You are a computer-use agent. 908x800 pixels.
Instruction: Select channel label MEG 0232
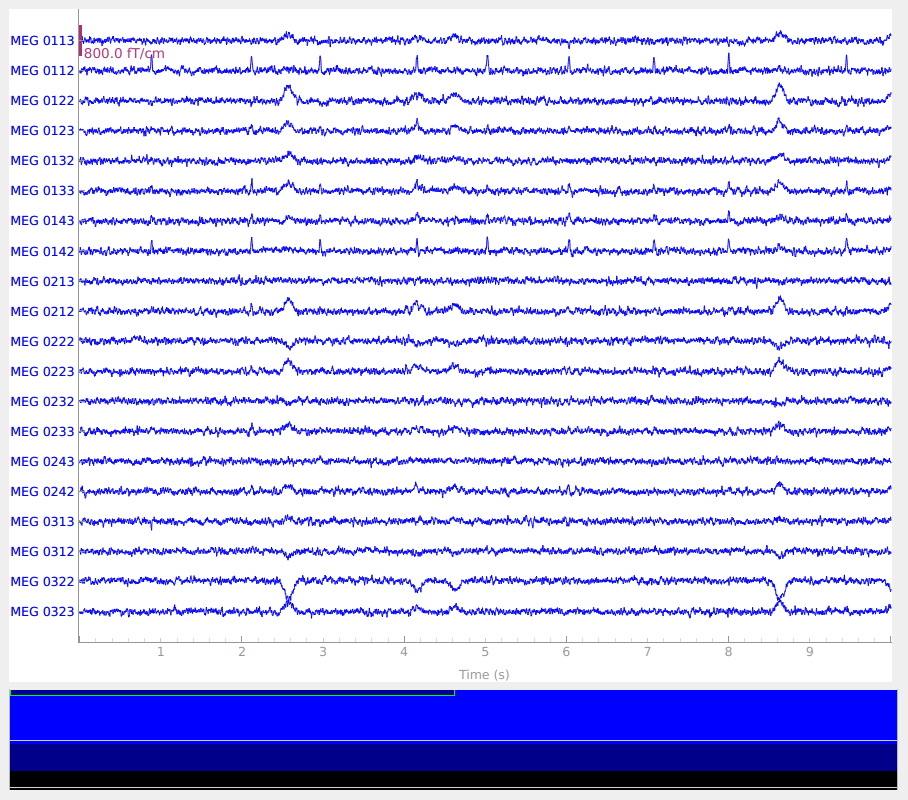(42, 401)
